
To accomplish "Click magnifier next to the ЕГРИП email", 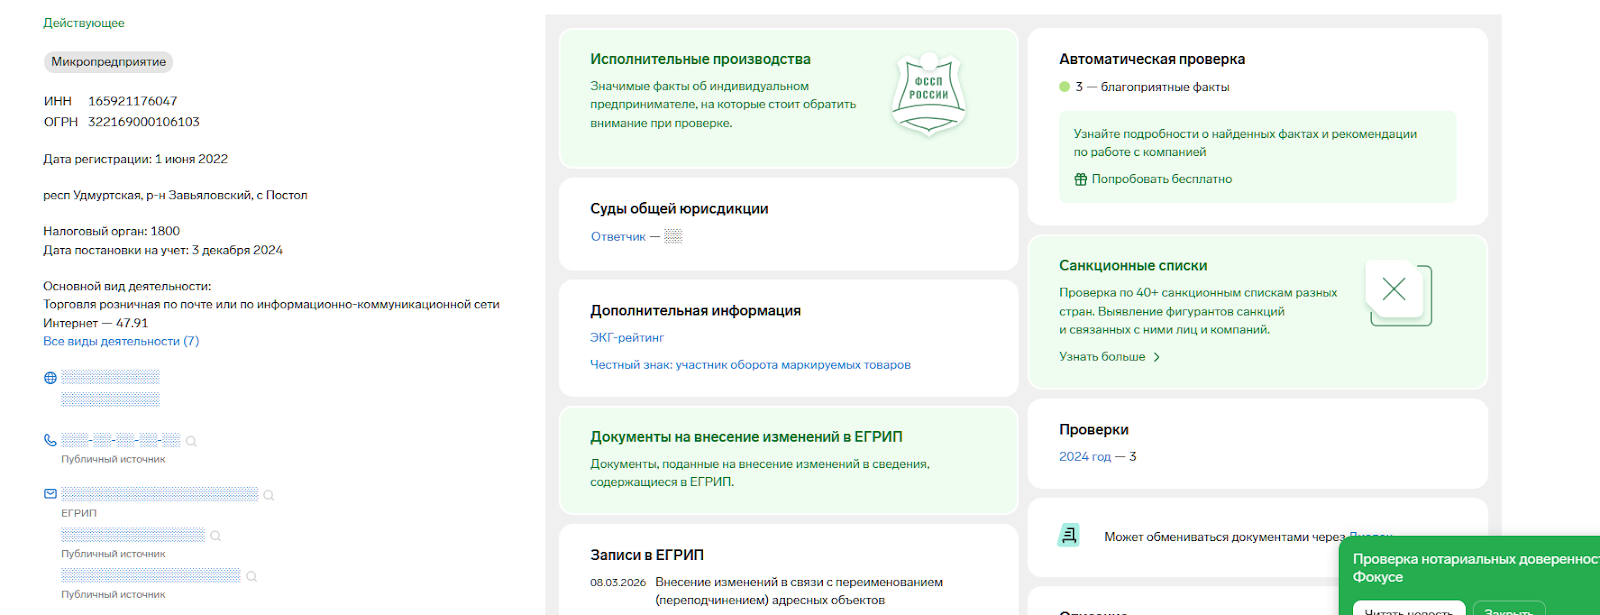I will (x=269, y=495).
